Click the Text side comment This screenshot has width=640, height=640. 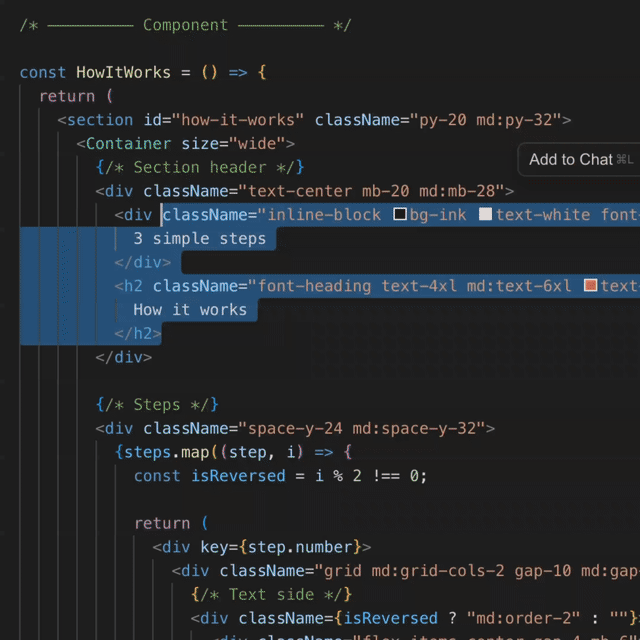[x=271, y=595]
